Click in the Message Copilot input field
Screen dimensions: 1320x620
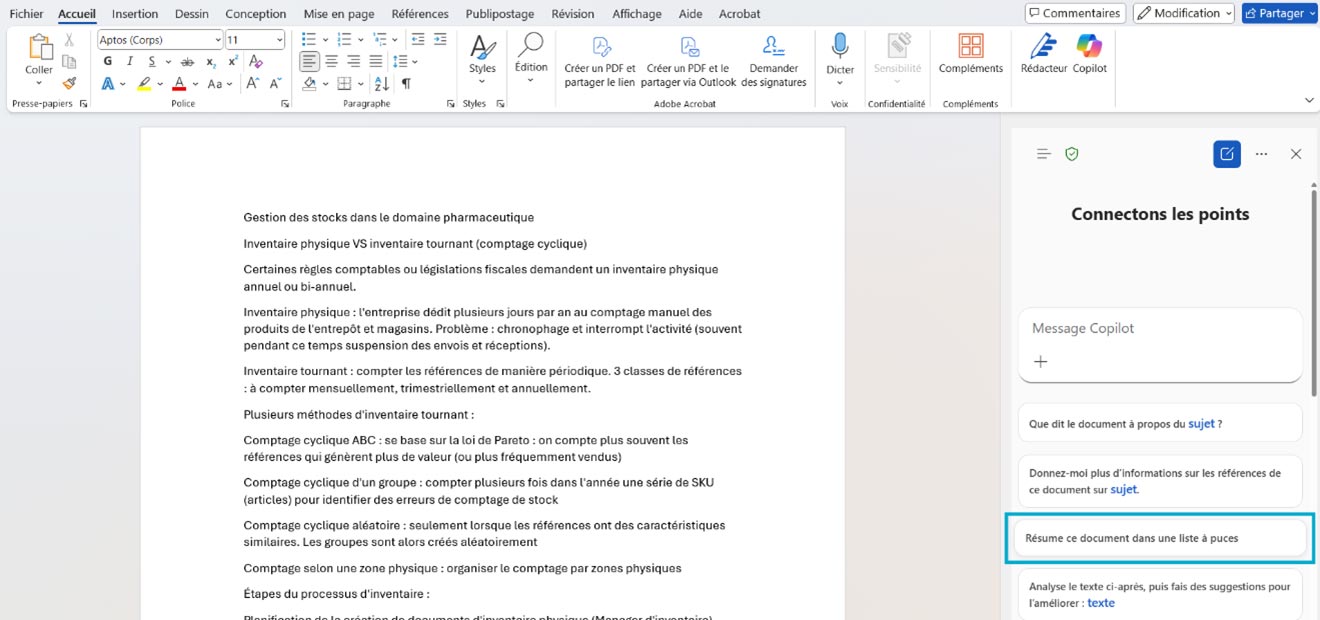pos(1159,328)
